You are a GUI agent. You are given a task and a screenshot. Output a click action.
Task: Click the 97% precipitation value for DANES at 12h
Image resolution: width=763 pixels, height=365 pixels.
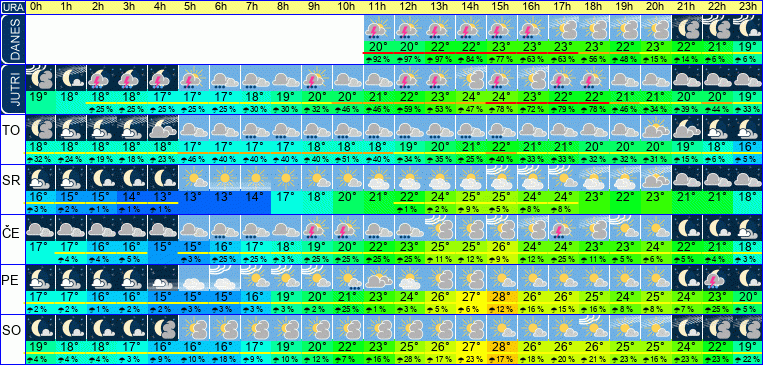click(409, 59)
